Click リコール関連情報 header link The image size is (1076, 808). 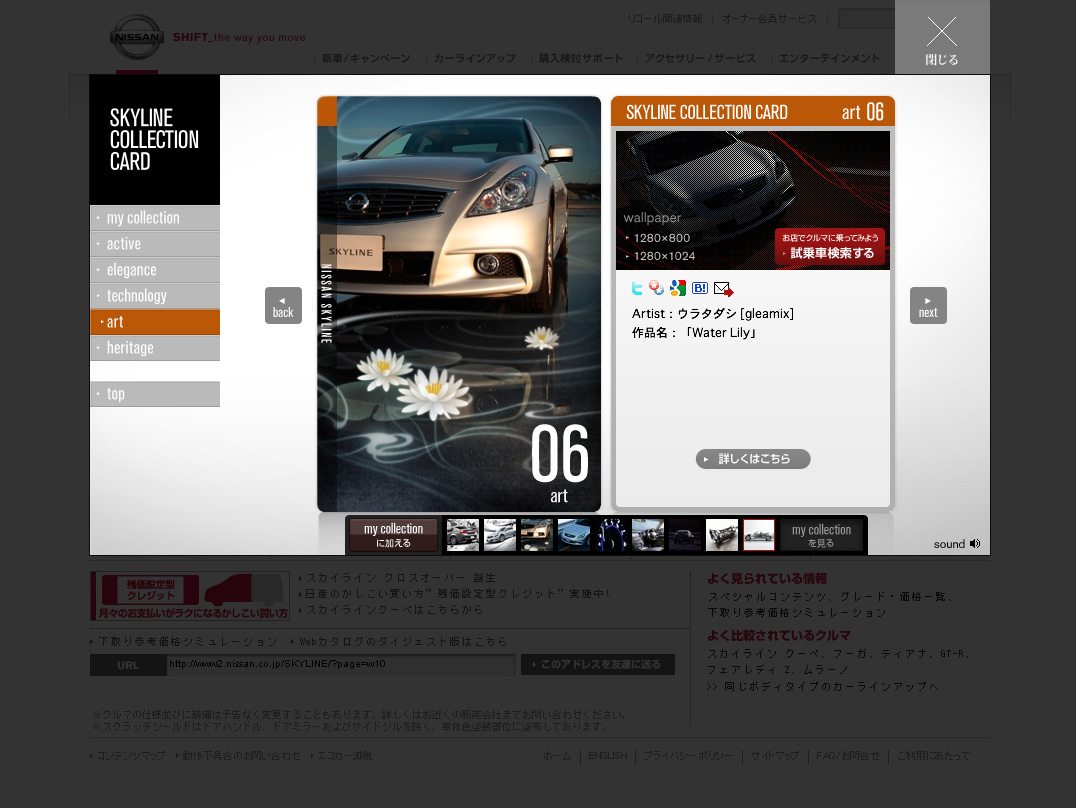pos(665,19)
